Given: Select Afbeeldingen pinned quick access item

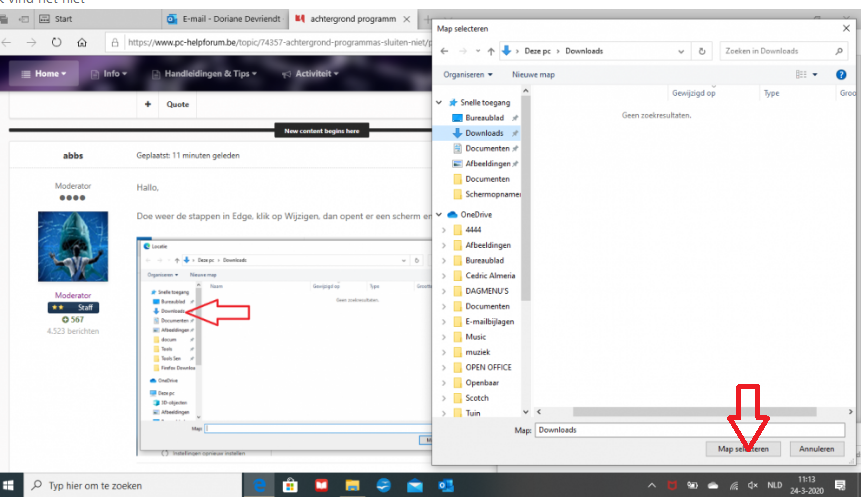Looking at the screenshot, I should coord(487,164).
